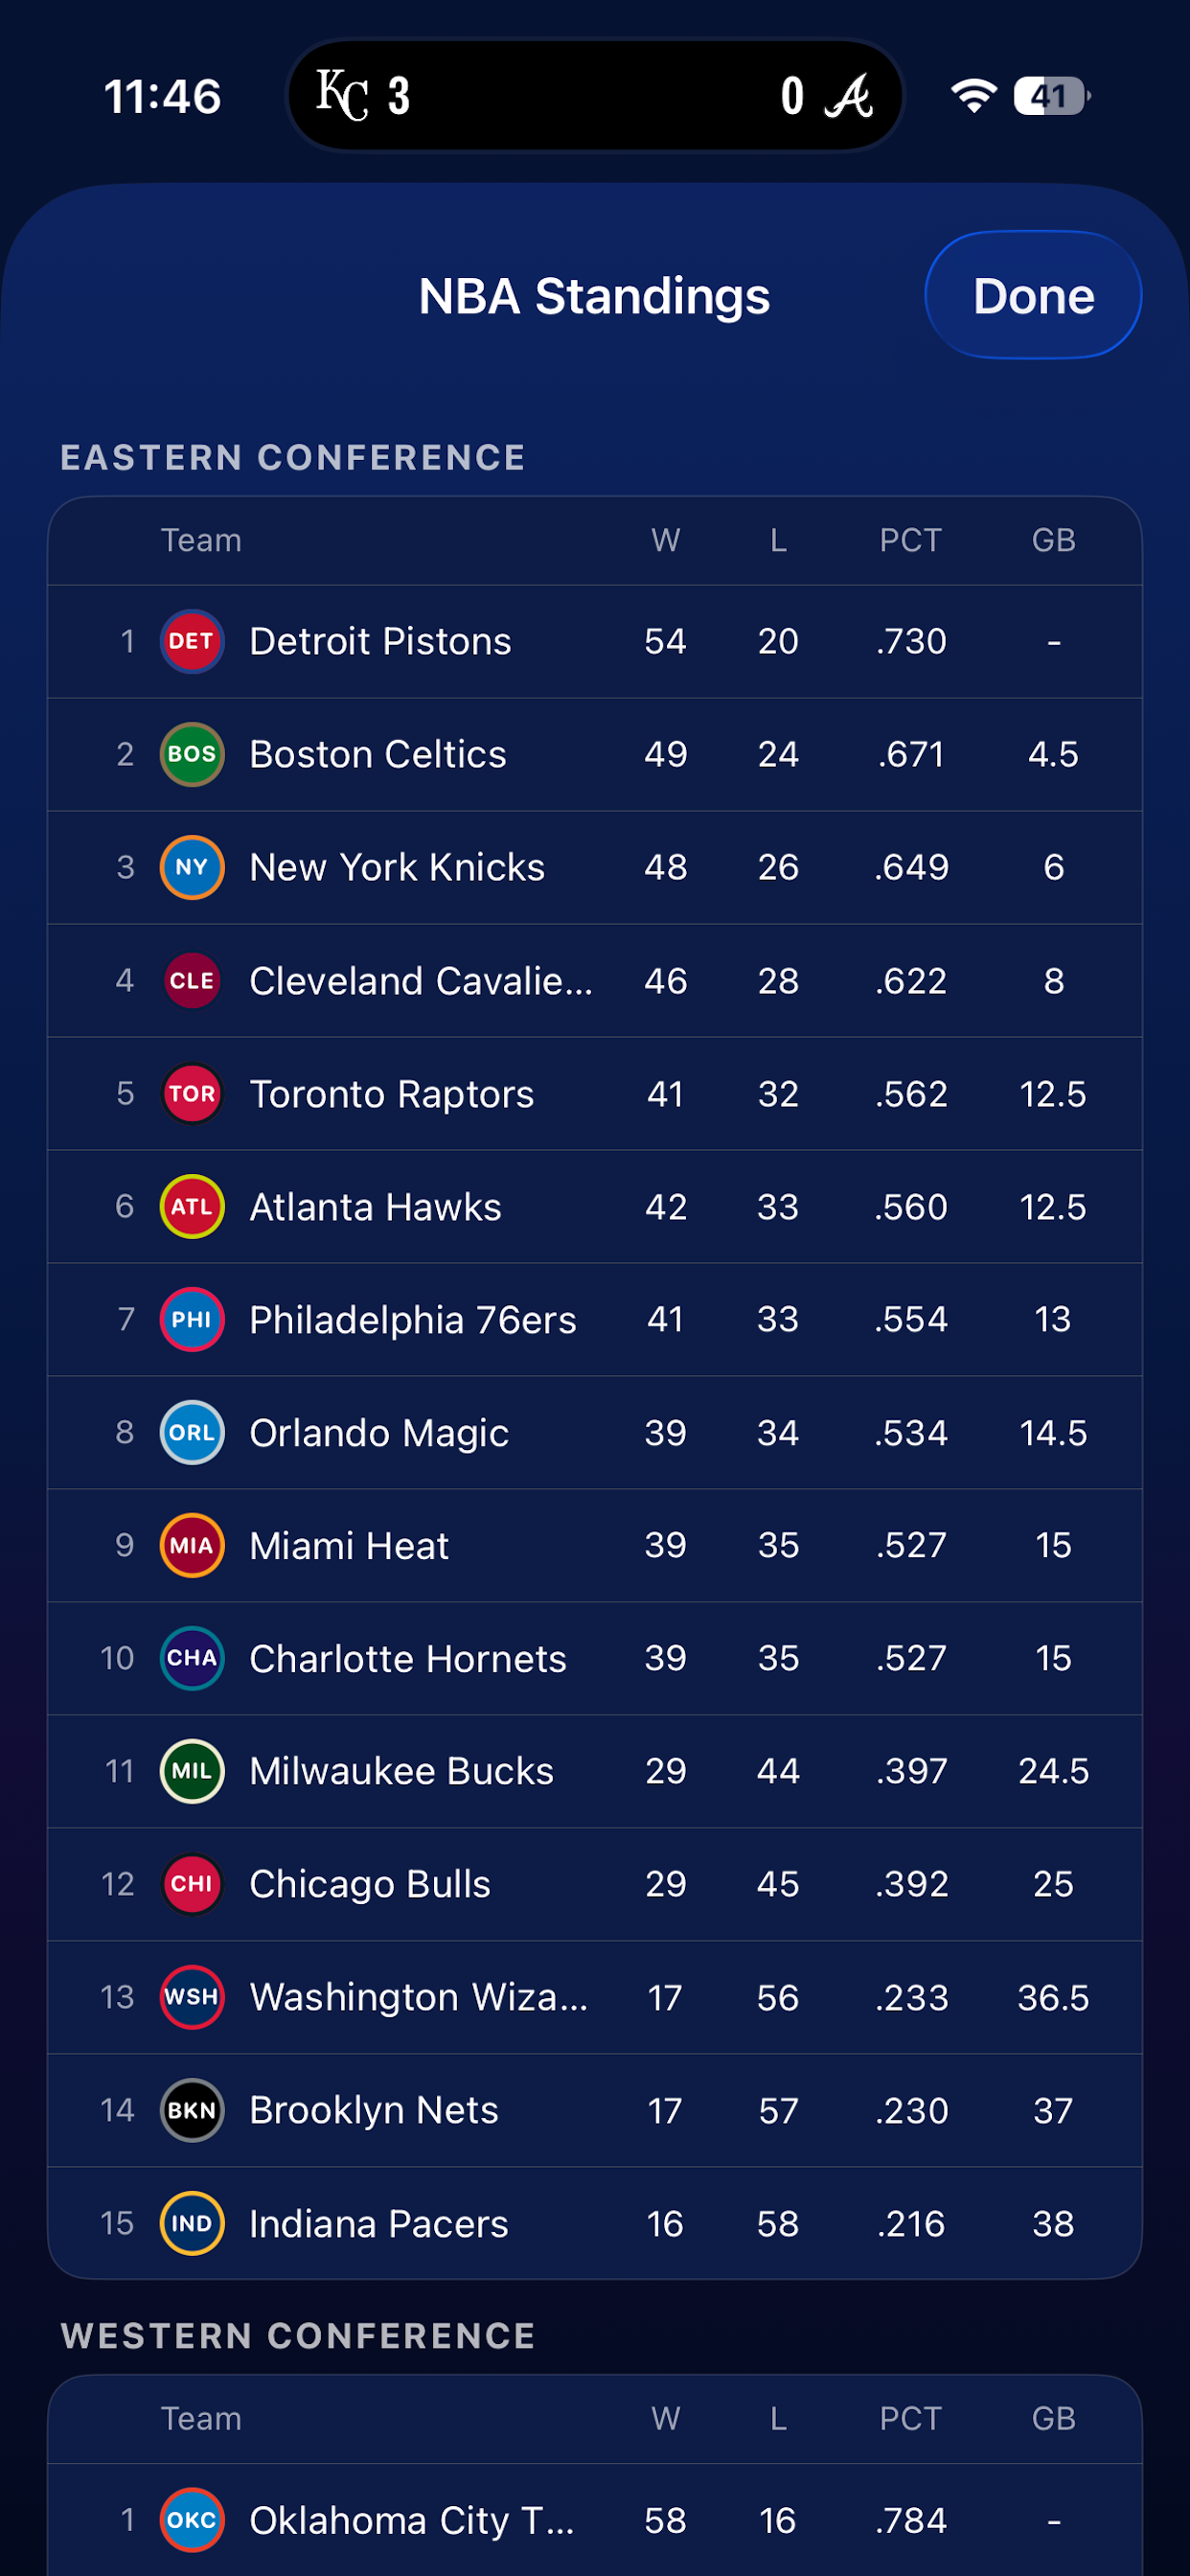Tap the Indiana Pacers IND logo
The image size is (1190, 2576).
click(x=191, y=2223)
